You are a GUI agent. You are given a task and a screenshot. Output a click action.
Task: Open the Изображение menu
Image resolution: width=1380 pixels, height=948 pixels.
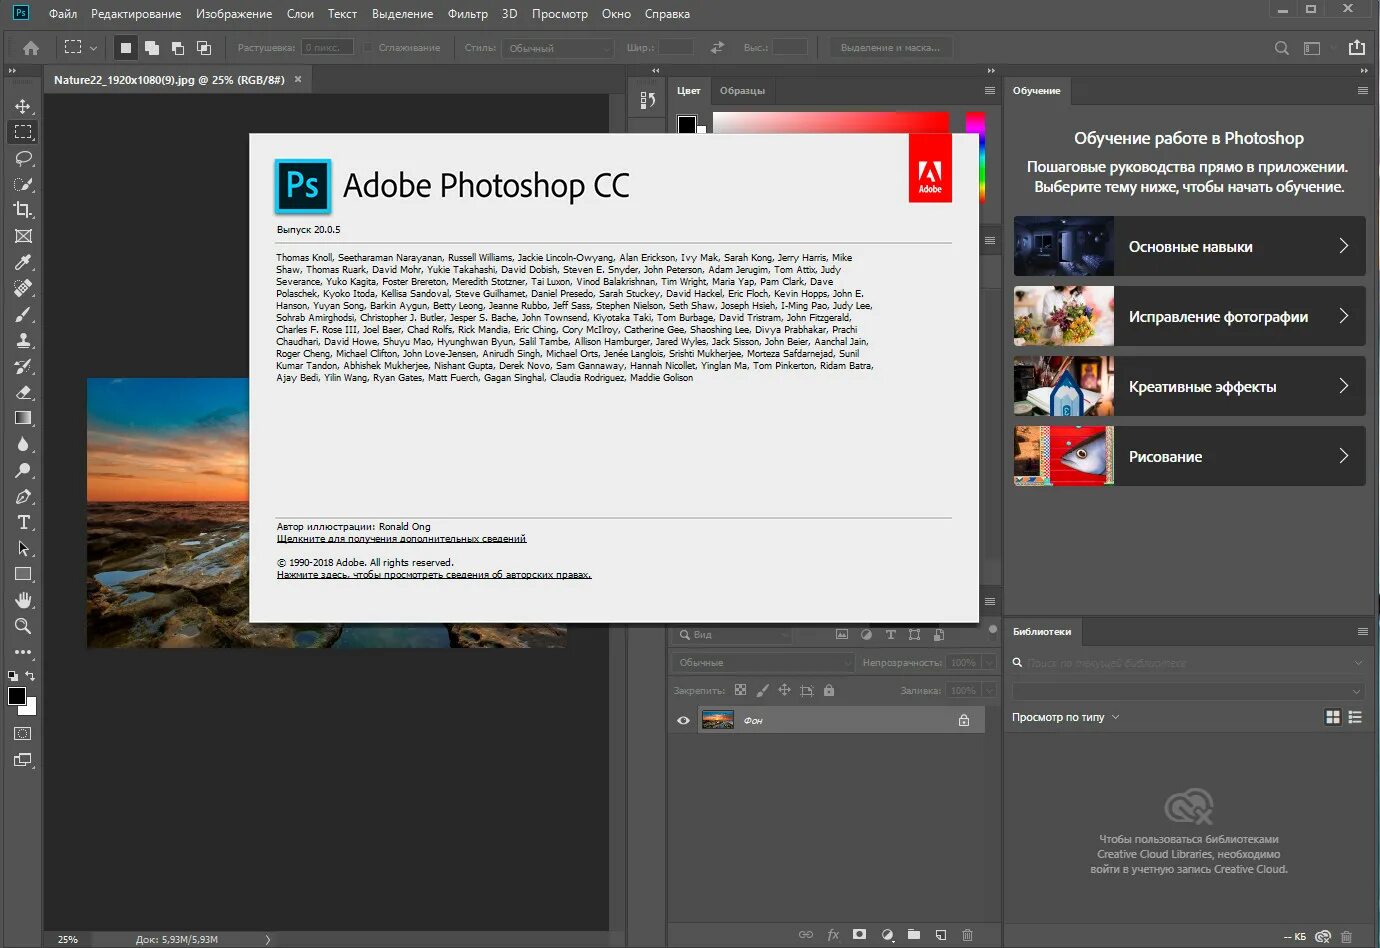point(234,14)
